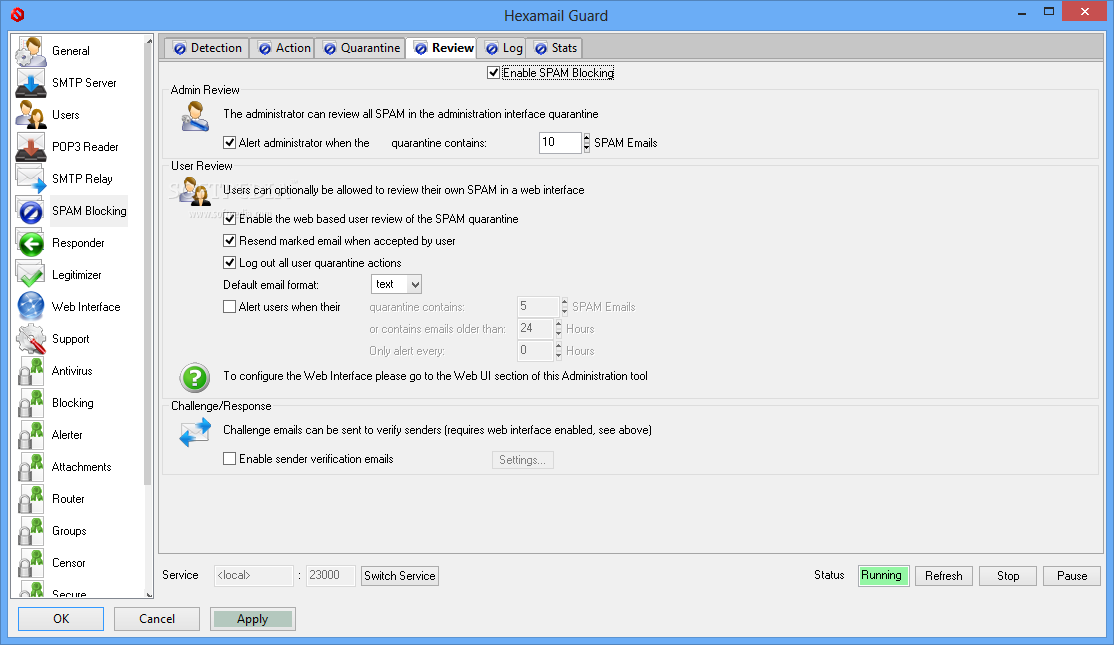Open the Users section icon
Screen dimensions: 1114x645
31,115
